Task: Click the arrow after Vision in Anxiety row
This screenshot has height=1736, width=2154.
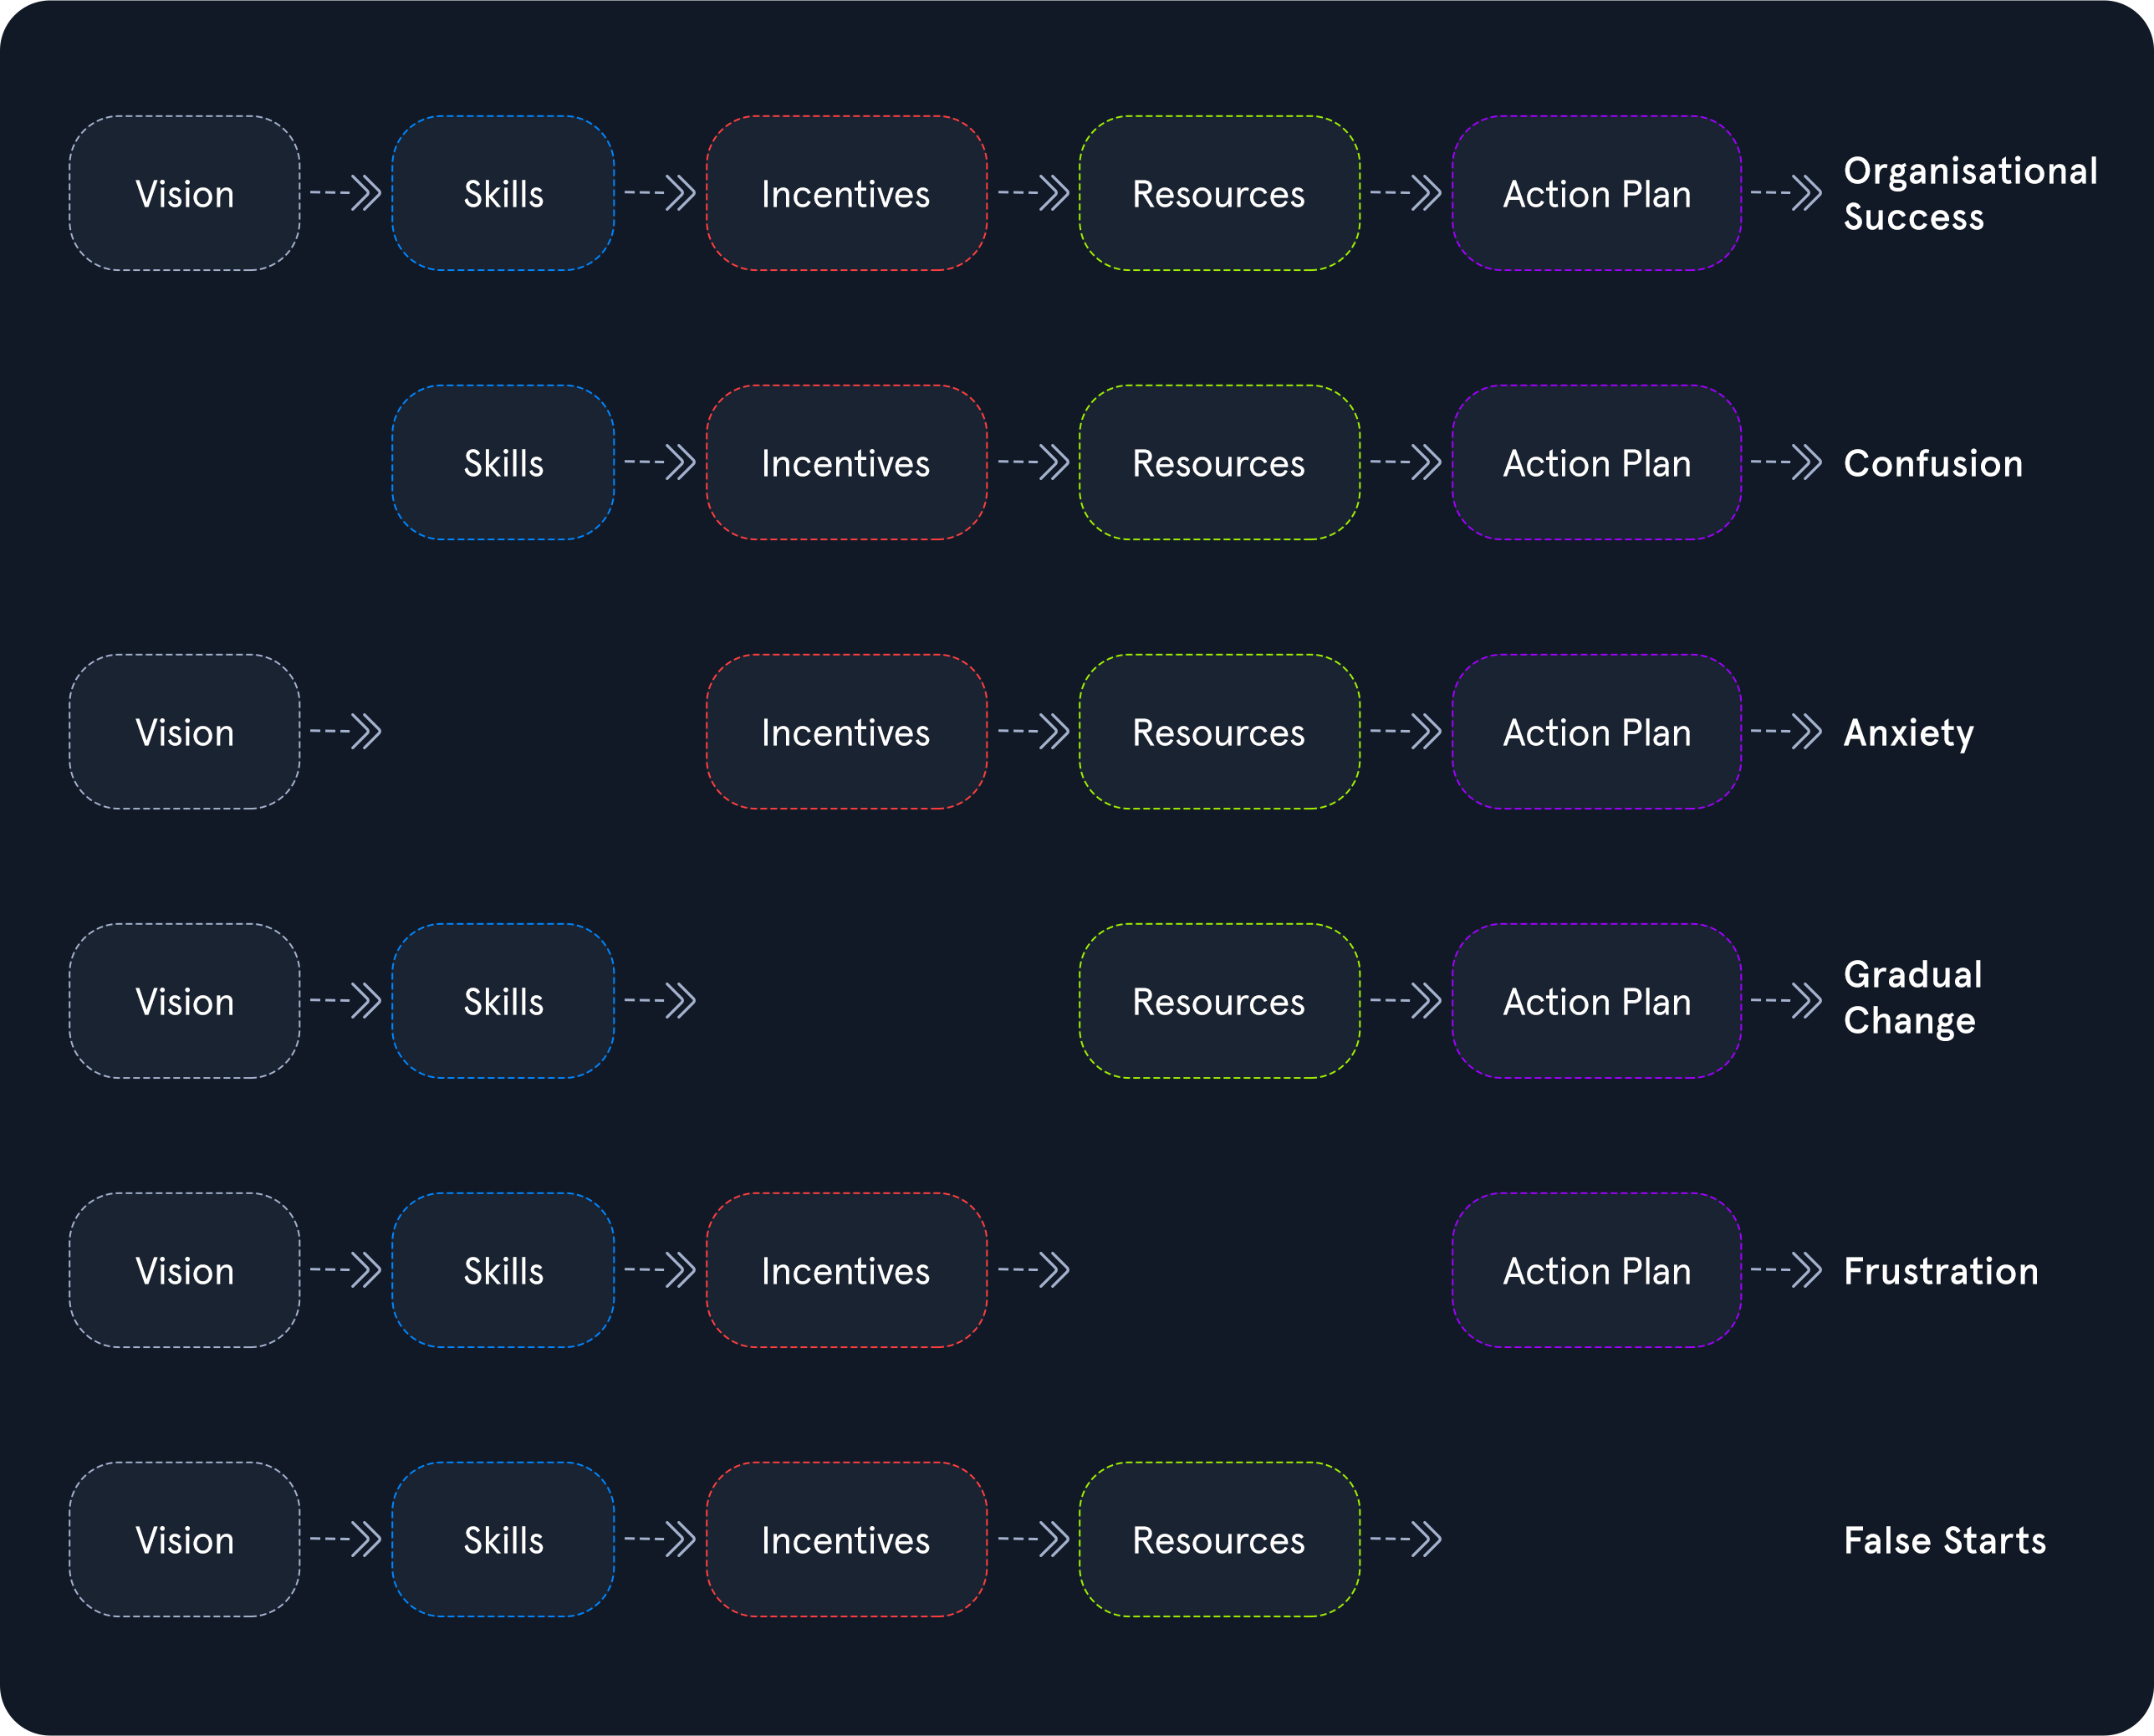Action: 346,731
